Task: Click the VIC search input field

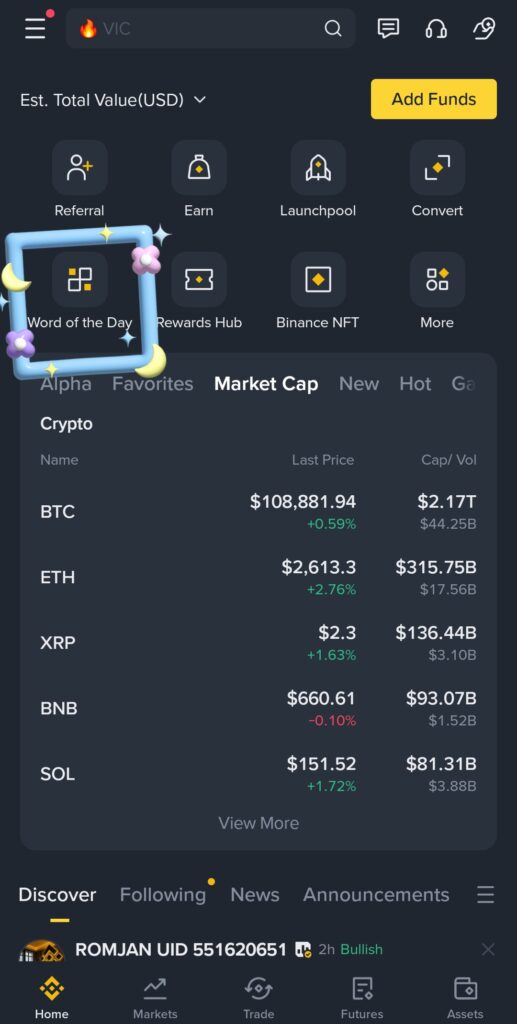Action: [211, 29]
